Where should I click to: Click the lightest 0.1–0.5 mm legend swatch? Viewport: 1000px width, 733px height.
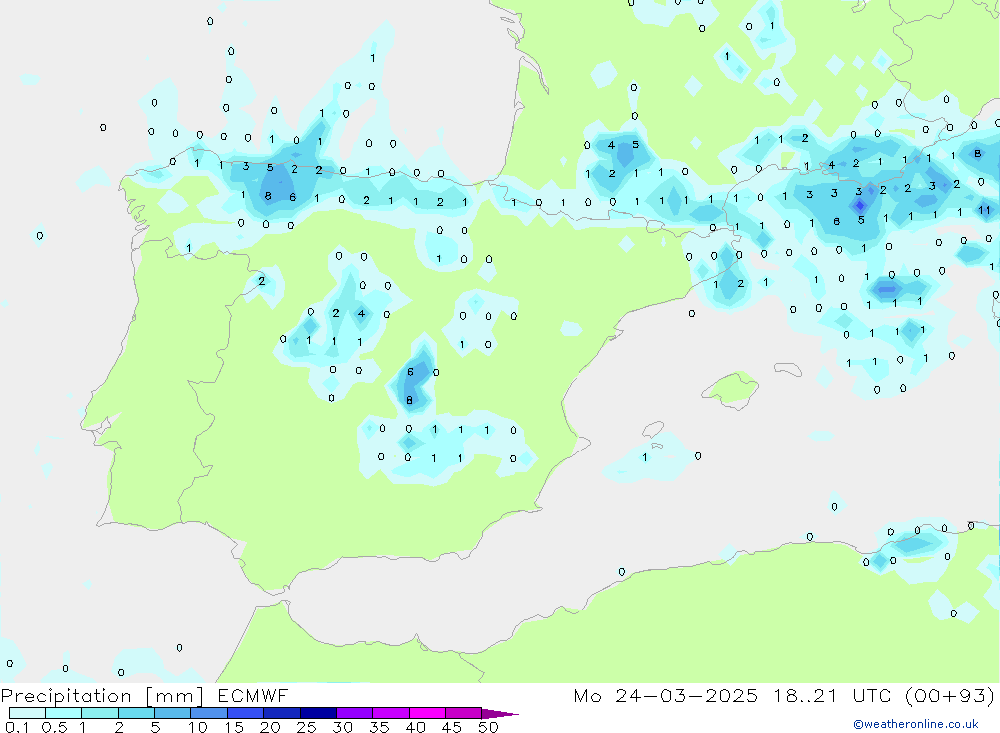(27, 713)
